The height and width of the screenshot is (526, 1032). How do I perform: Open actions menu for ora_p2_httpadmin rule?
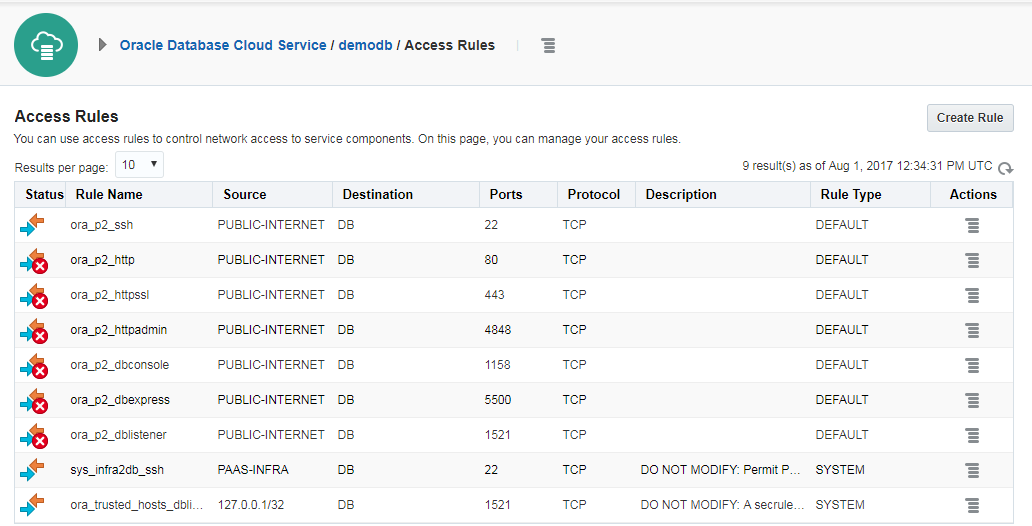coord(972,330)
